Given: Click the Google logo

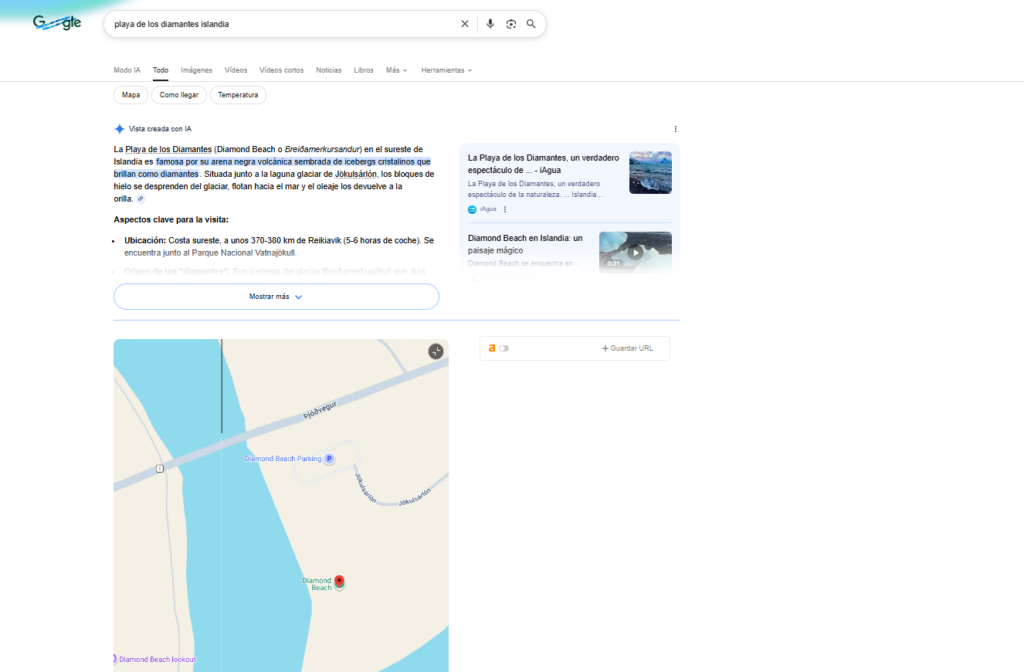Looking at the screenshot, I should click(56, 23).
